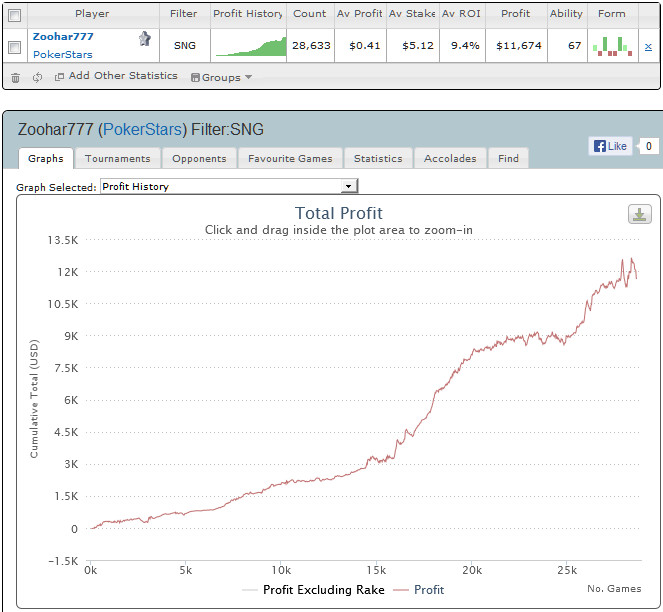Check the Zoohar777 row checkbox
The width and height of the screenshot is (663, 612).
point(14,46)
